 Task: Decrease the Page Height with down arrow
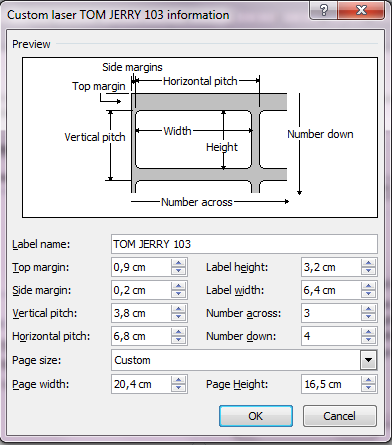point(368,388)
